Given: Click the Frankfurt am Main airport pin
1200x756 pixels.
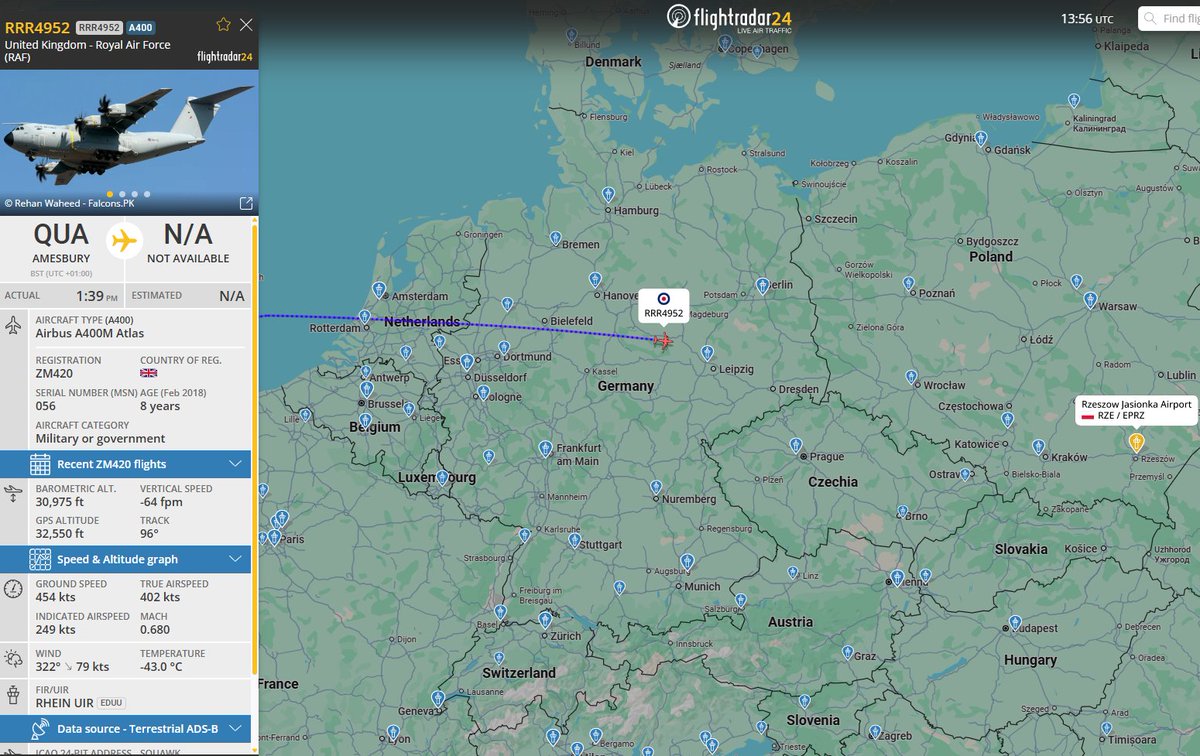Looking at the screenshot, I should [x=545, y=449].
